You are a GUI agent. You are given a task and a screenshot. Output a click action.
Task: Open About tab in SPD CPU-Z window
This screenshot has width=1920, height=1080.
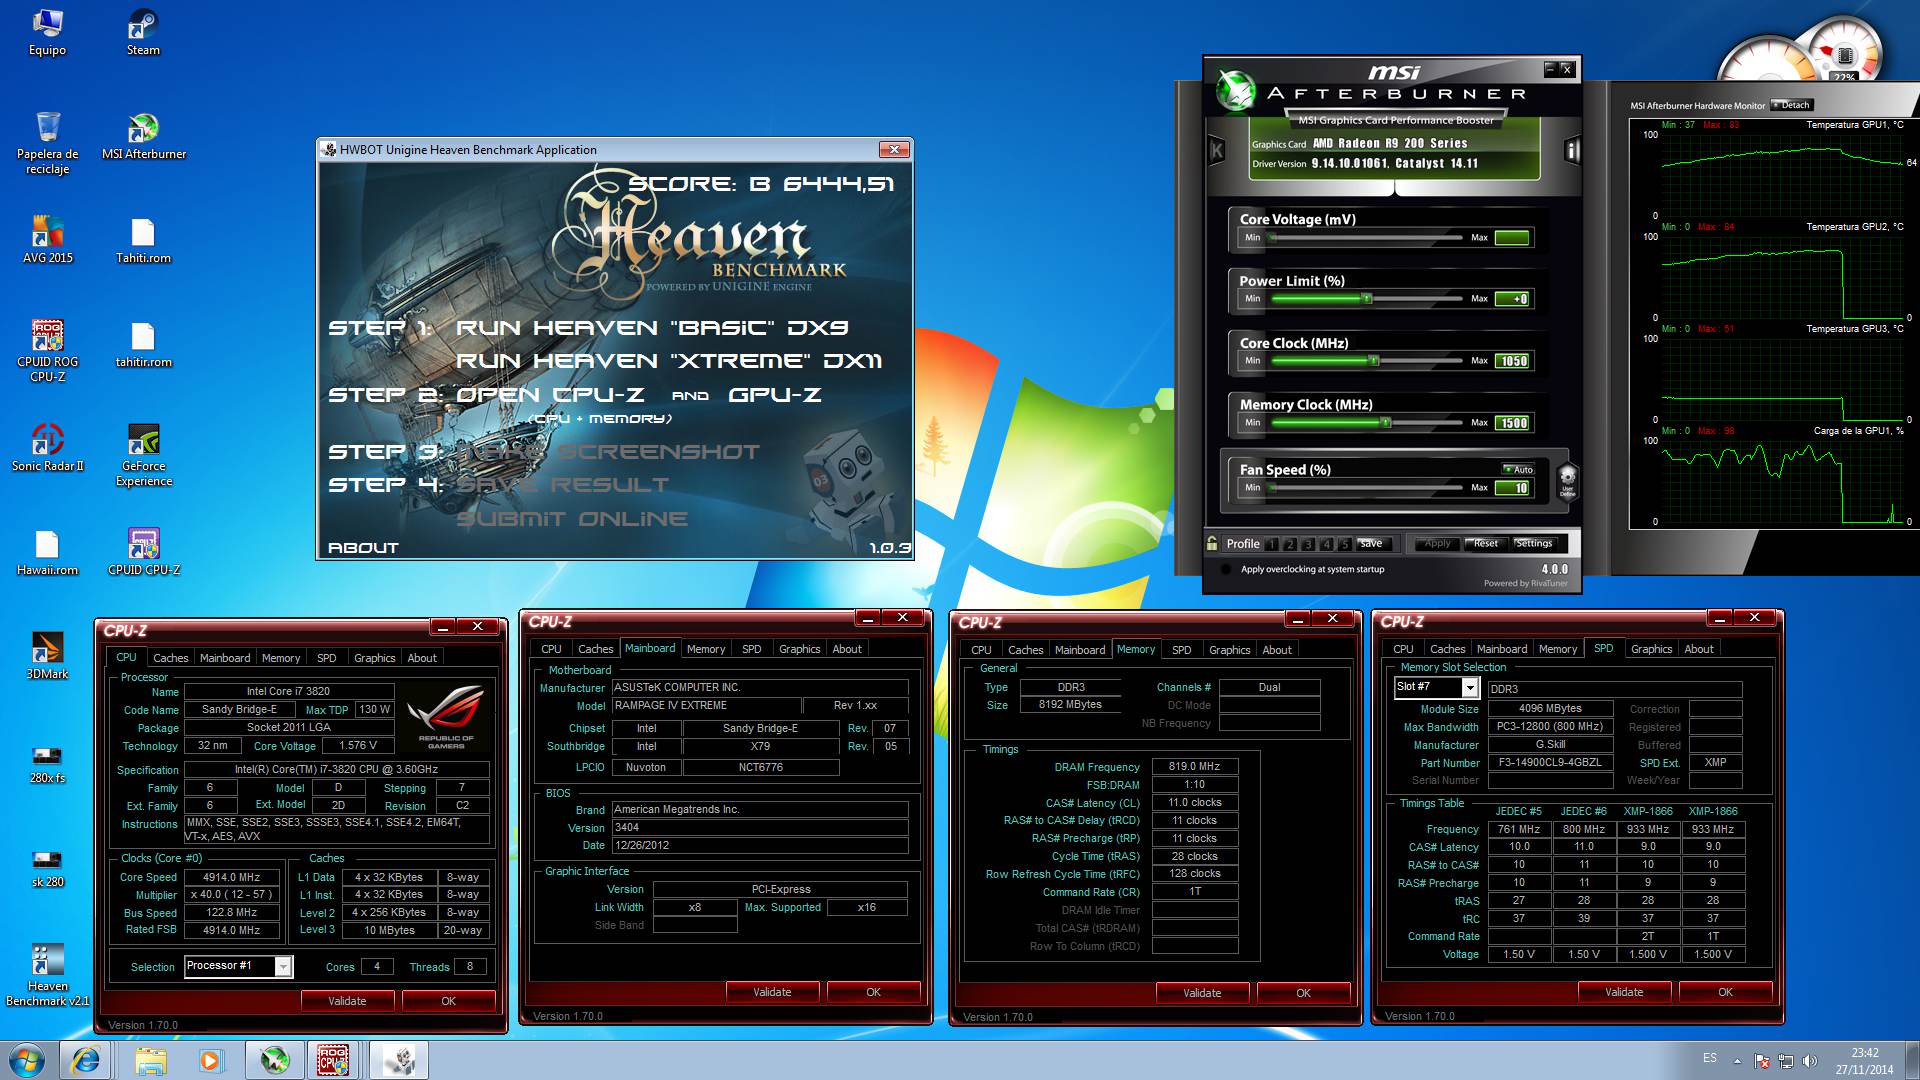1698,649
